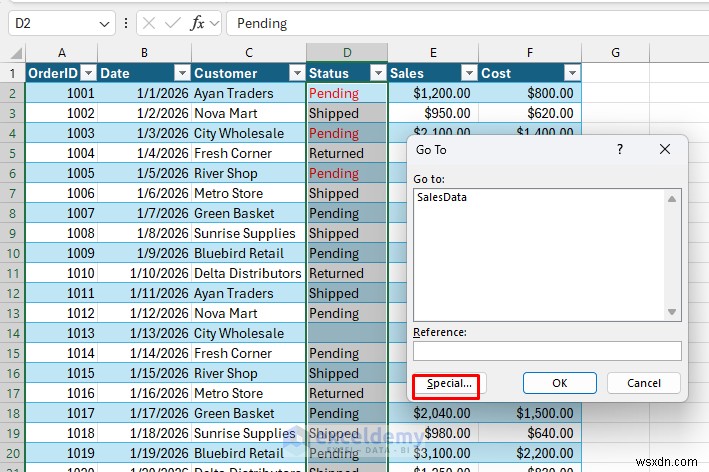Select column A header
Screen dimensions: 709x472
click(62, 53)
